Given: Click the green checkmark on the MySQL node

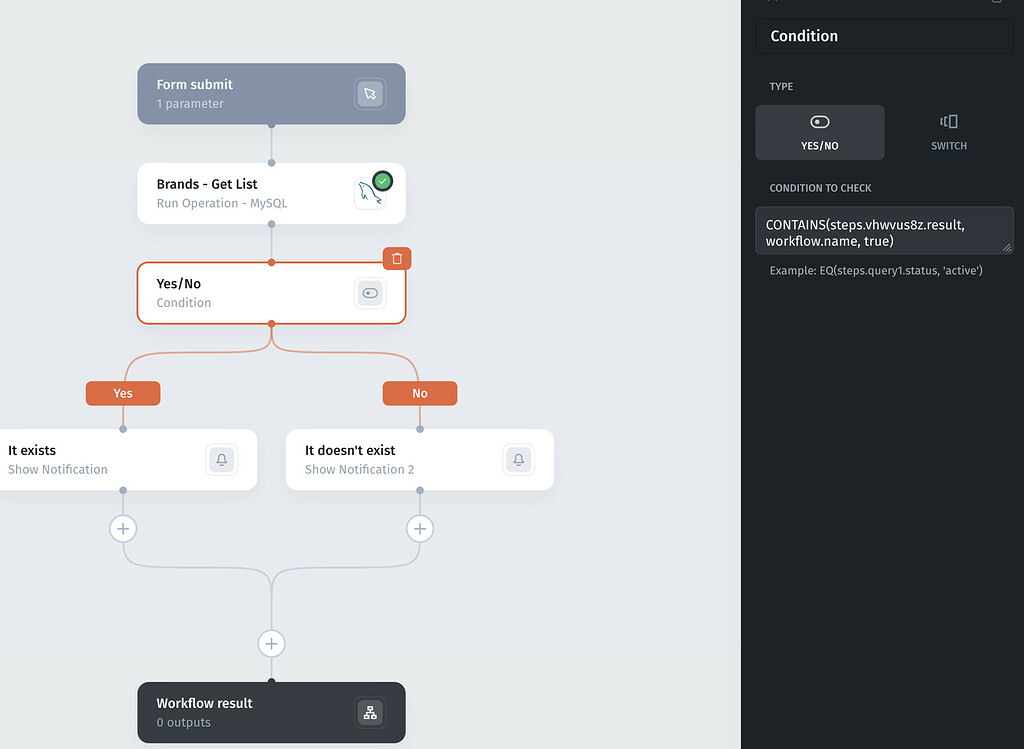Looking at the screenshot, I should click(382, 181).
